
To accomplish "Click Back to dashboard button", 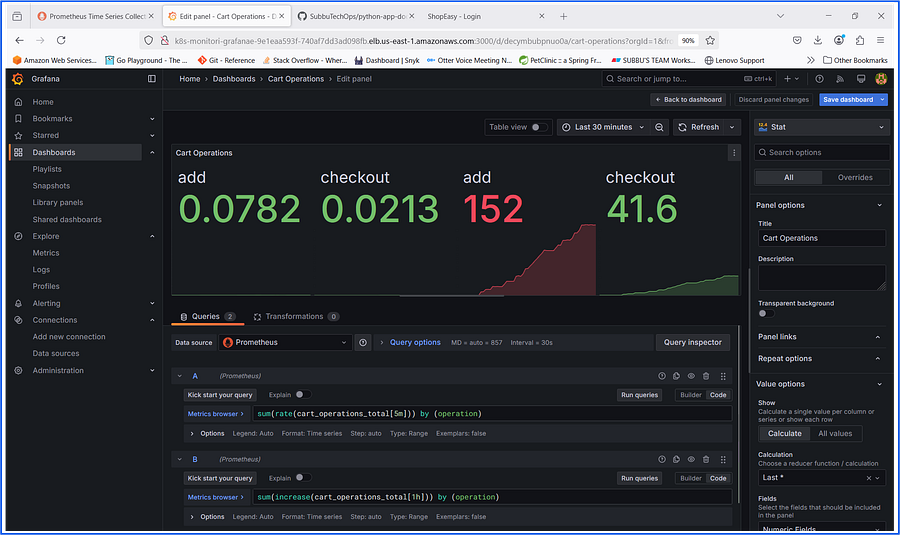I will [x=688, y=100].
